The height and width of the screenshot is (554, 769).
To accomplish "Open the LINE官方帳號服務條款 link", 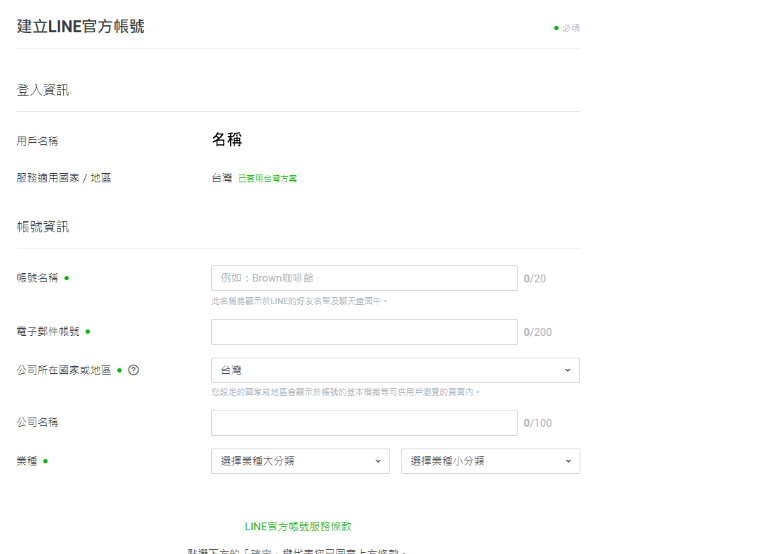I will 298,527.
